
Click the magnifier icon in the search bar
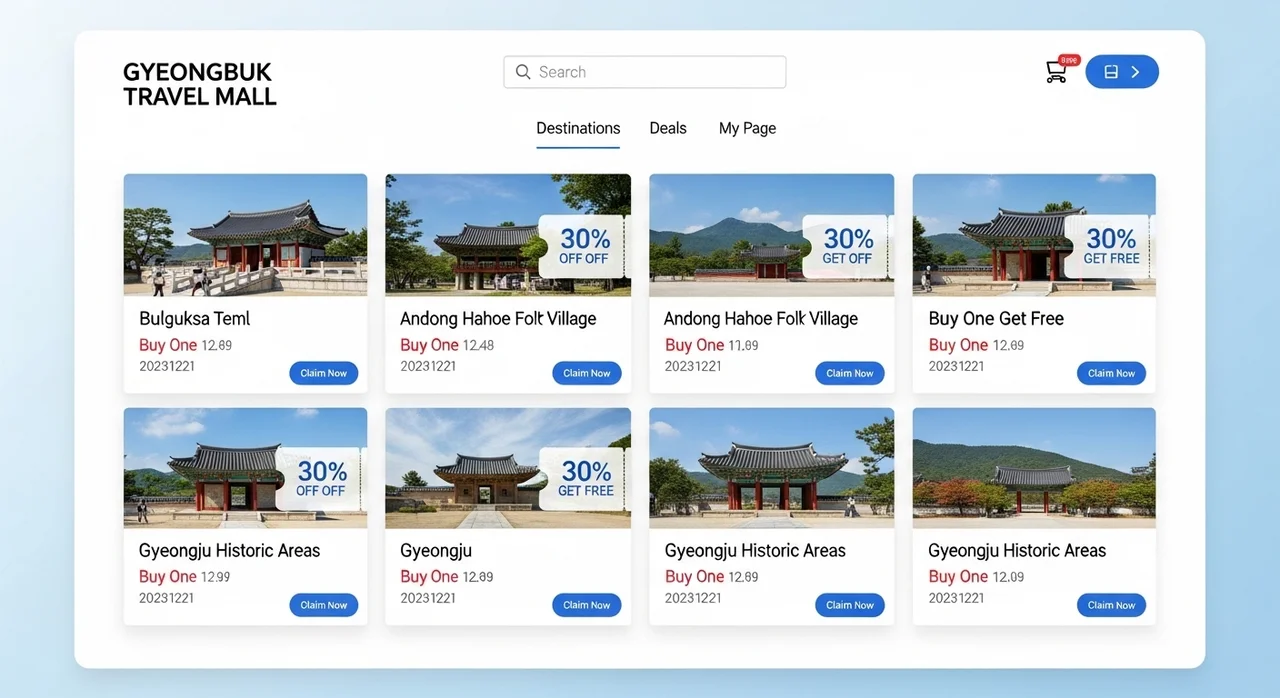tap(522, 72)
